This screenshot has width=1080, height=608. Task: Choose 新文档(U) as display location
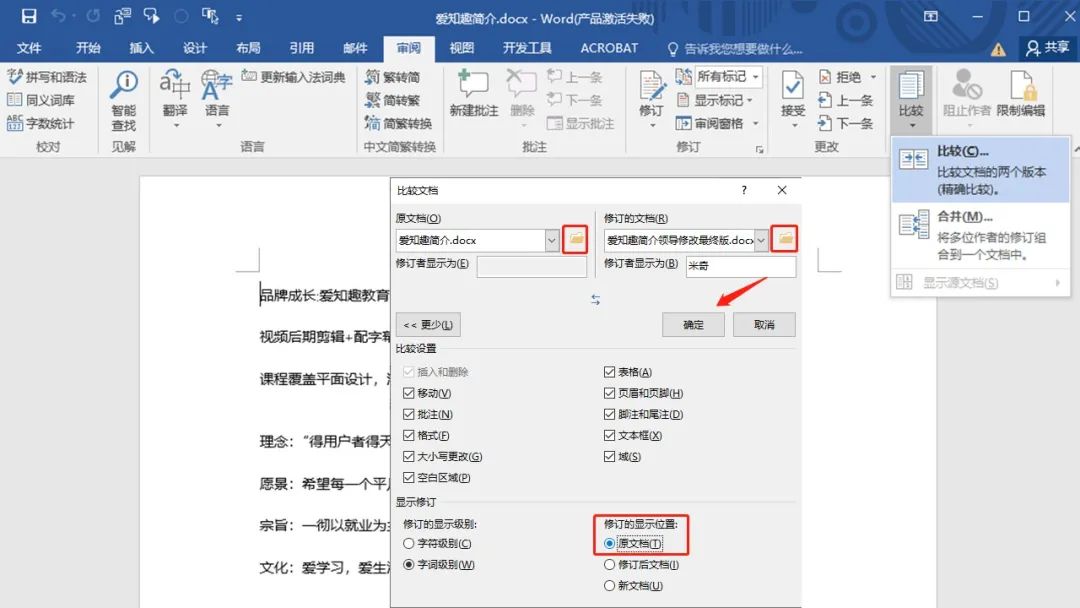coord(609,586)
